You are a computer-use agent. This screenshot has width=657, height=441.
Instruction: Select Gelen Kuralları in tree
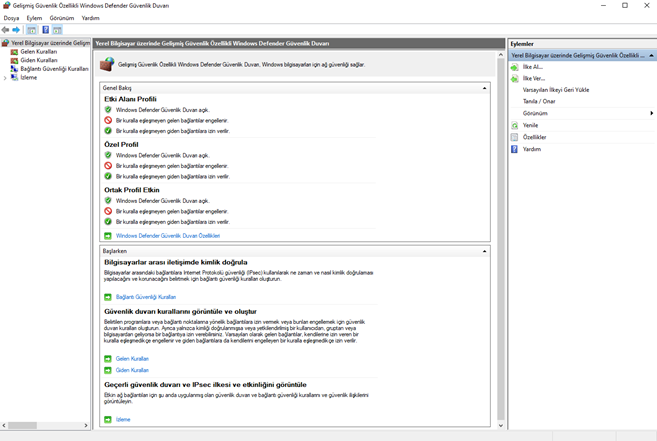point(39,52)
